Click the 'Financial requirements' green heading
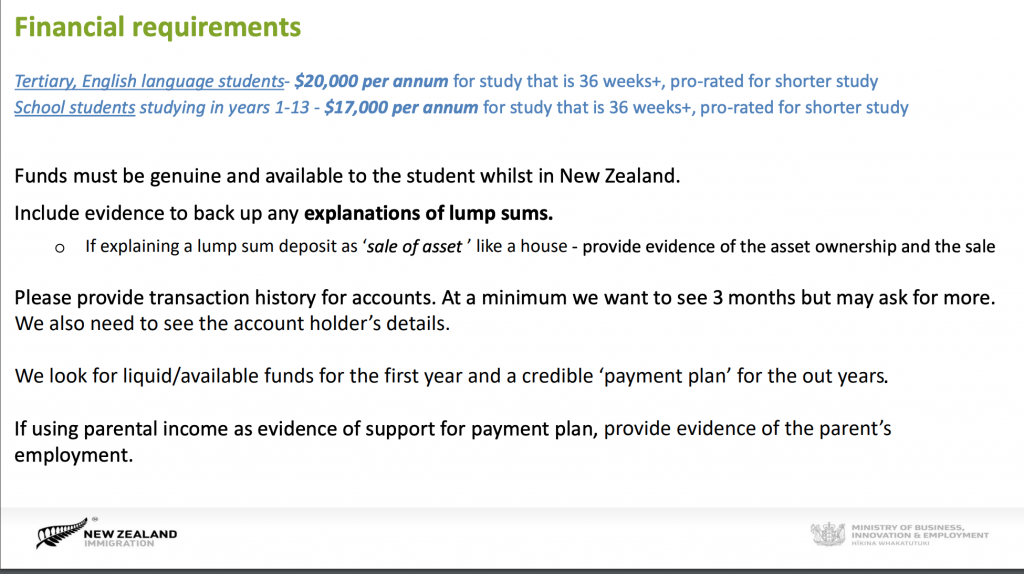The width and height of the screenshot is (1024, 574). point(158,26)
